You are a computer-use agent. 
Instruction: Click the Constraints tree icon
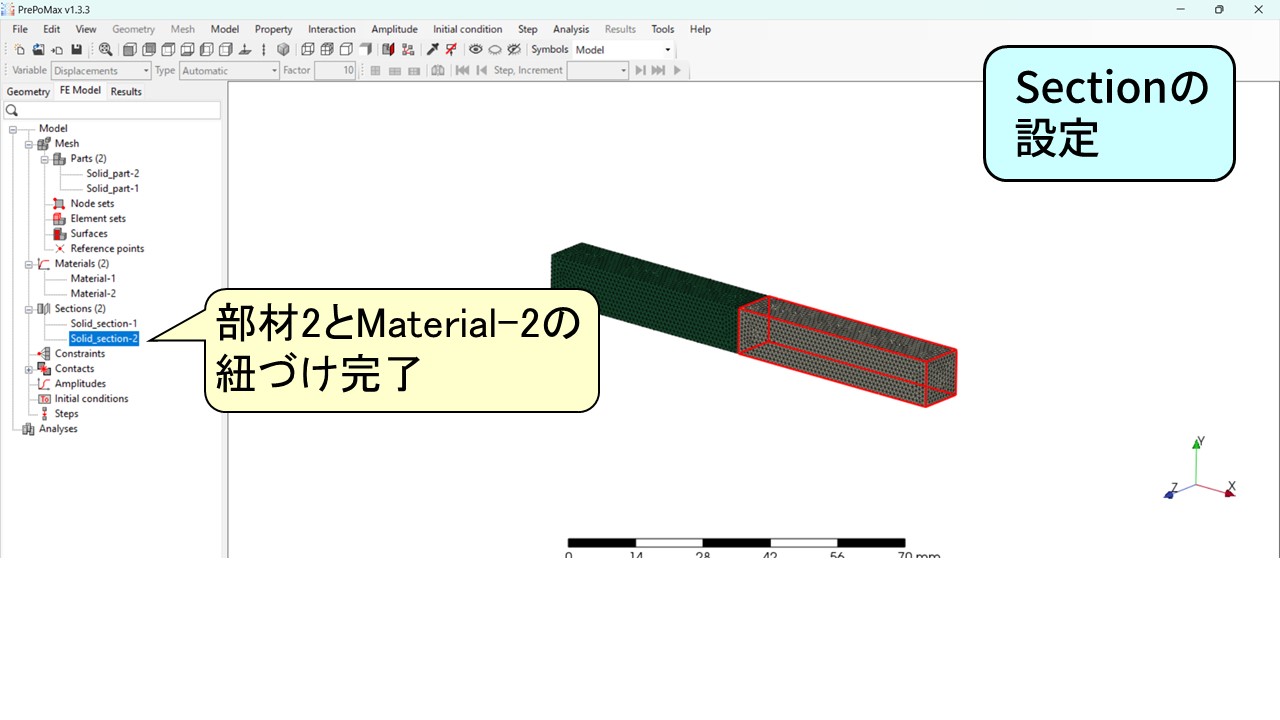43,354
